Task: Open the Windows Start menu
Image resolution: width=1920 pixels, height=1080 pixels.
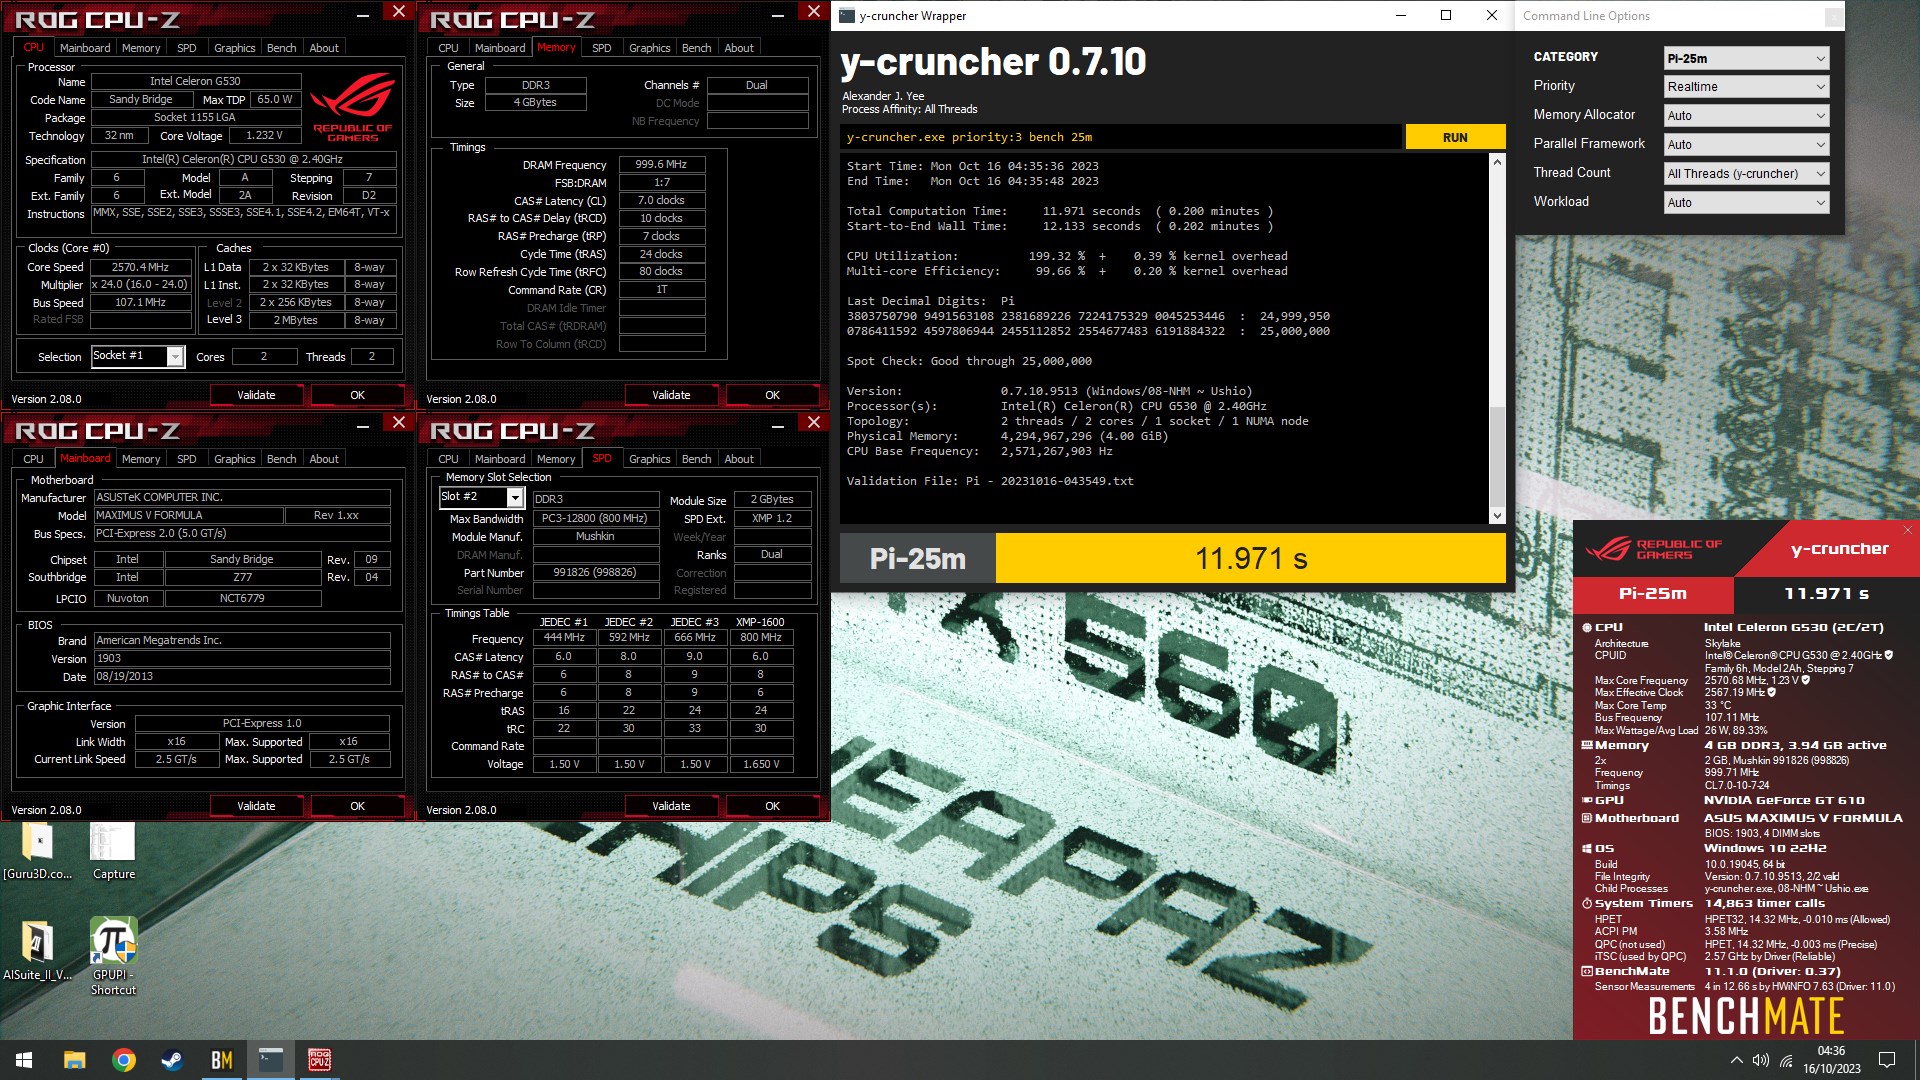Action: pos(24,1060)
